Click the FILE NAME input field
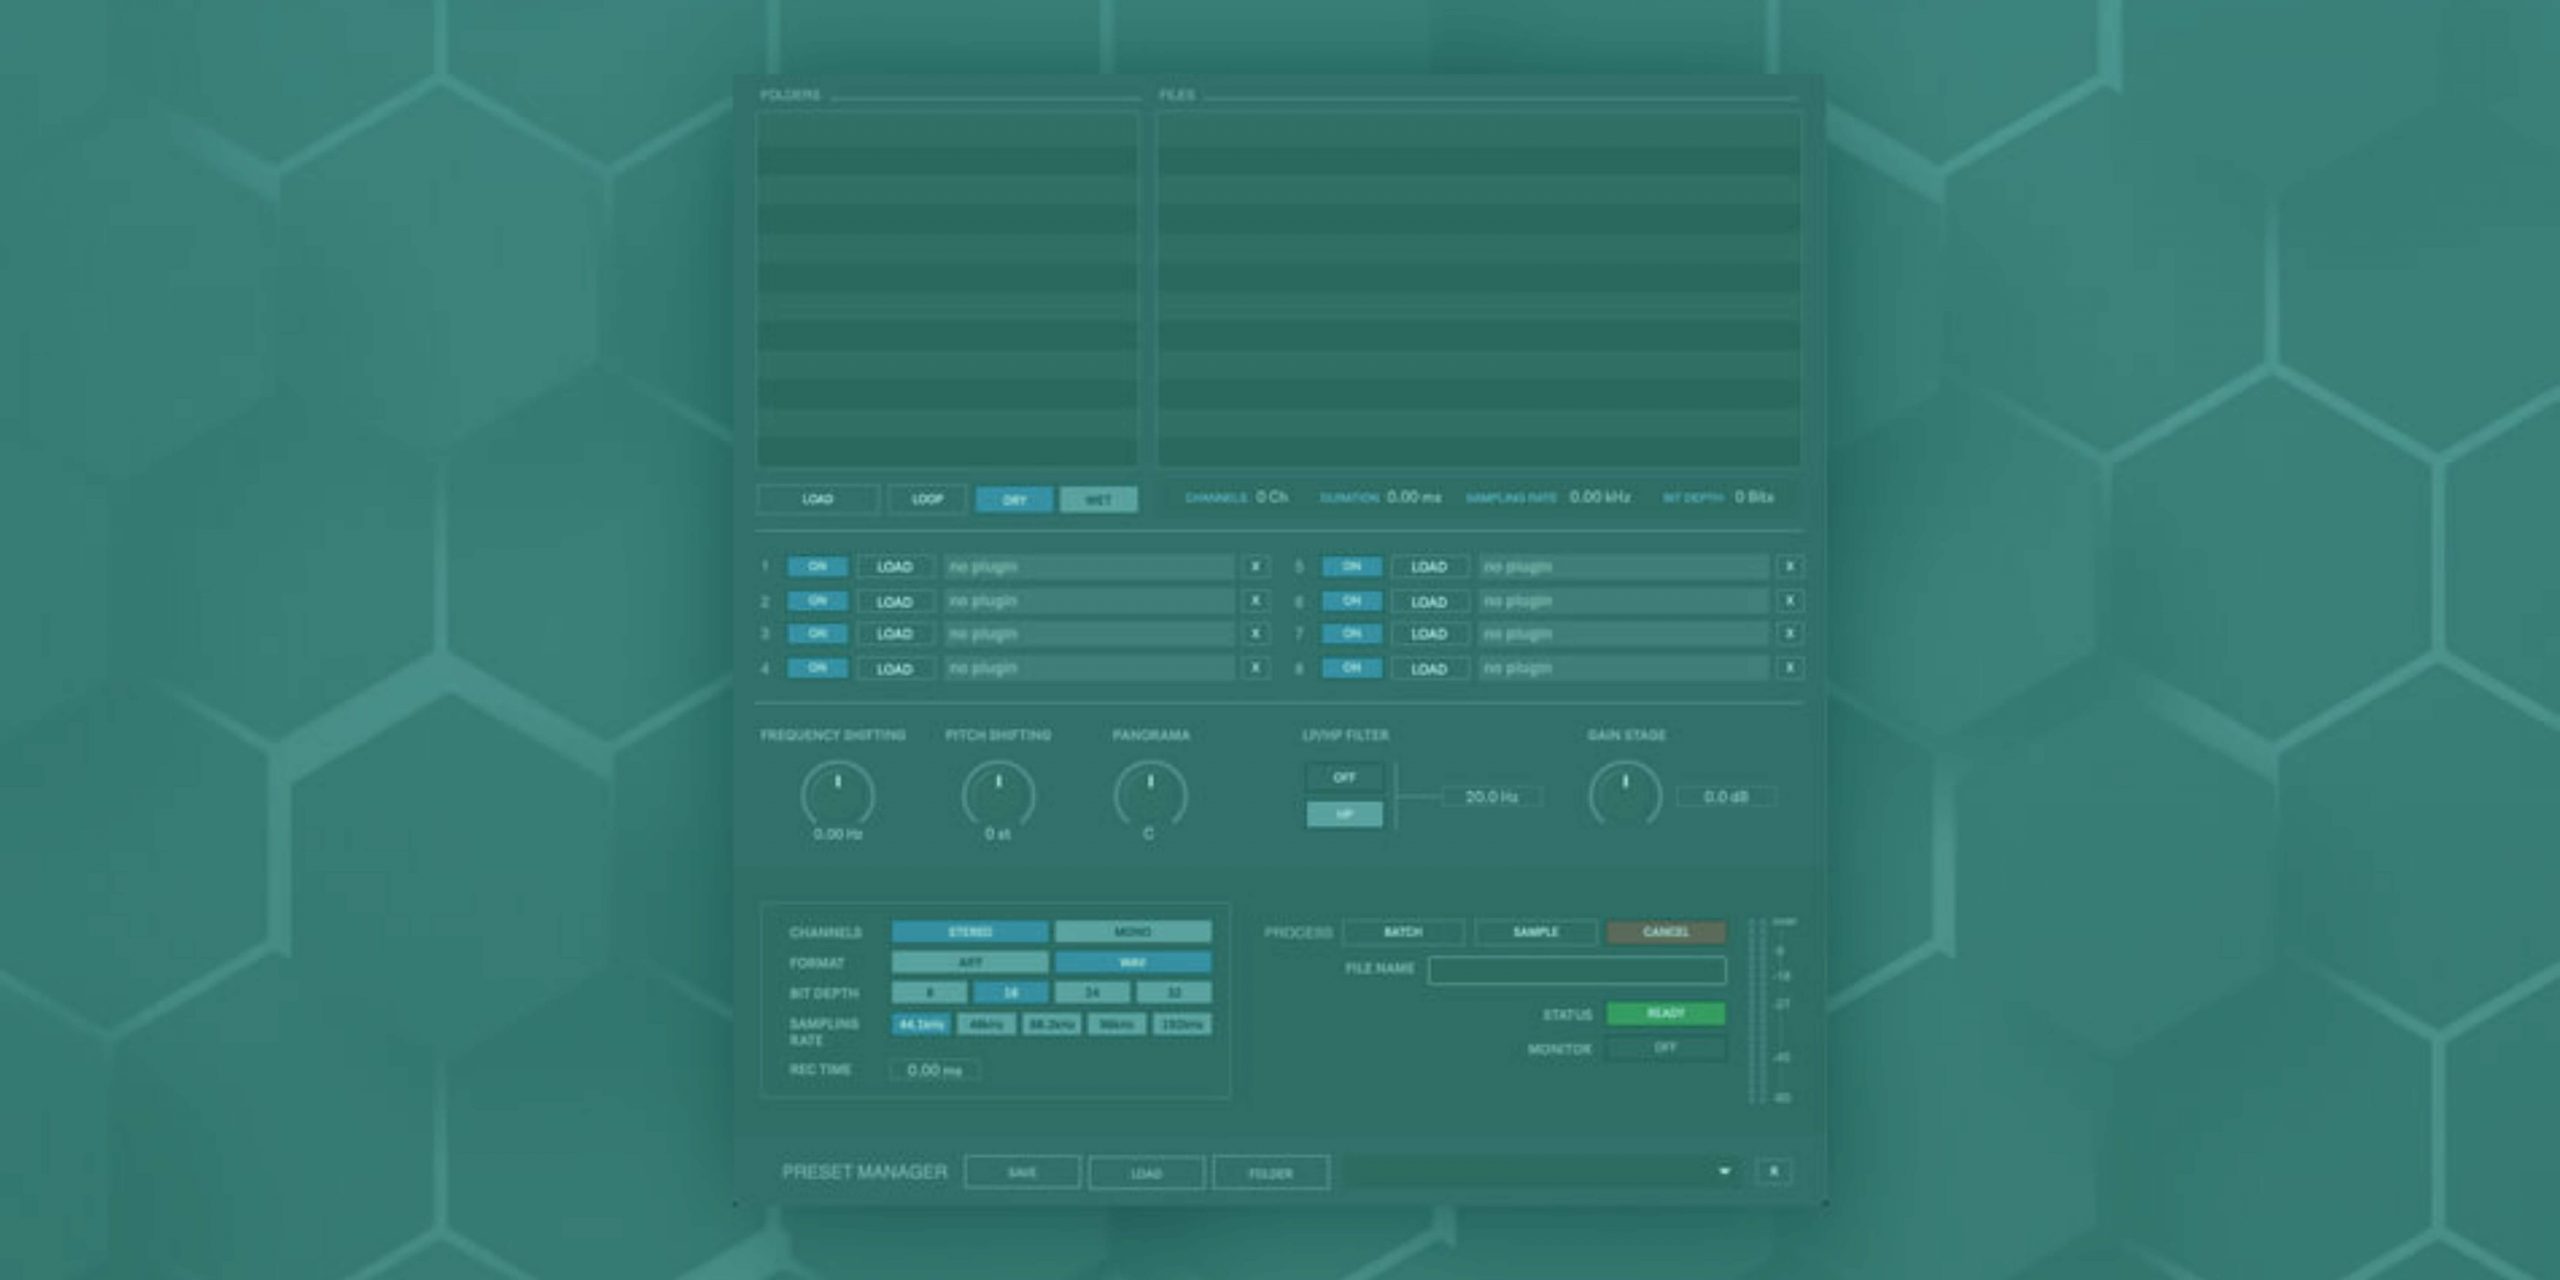This screenshot has height=1280, width=2560. point(1577,969)
